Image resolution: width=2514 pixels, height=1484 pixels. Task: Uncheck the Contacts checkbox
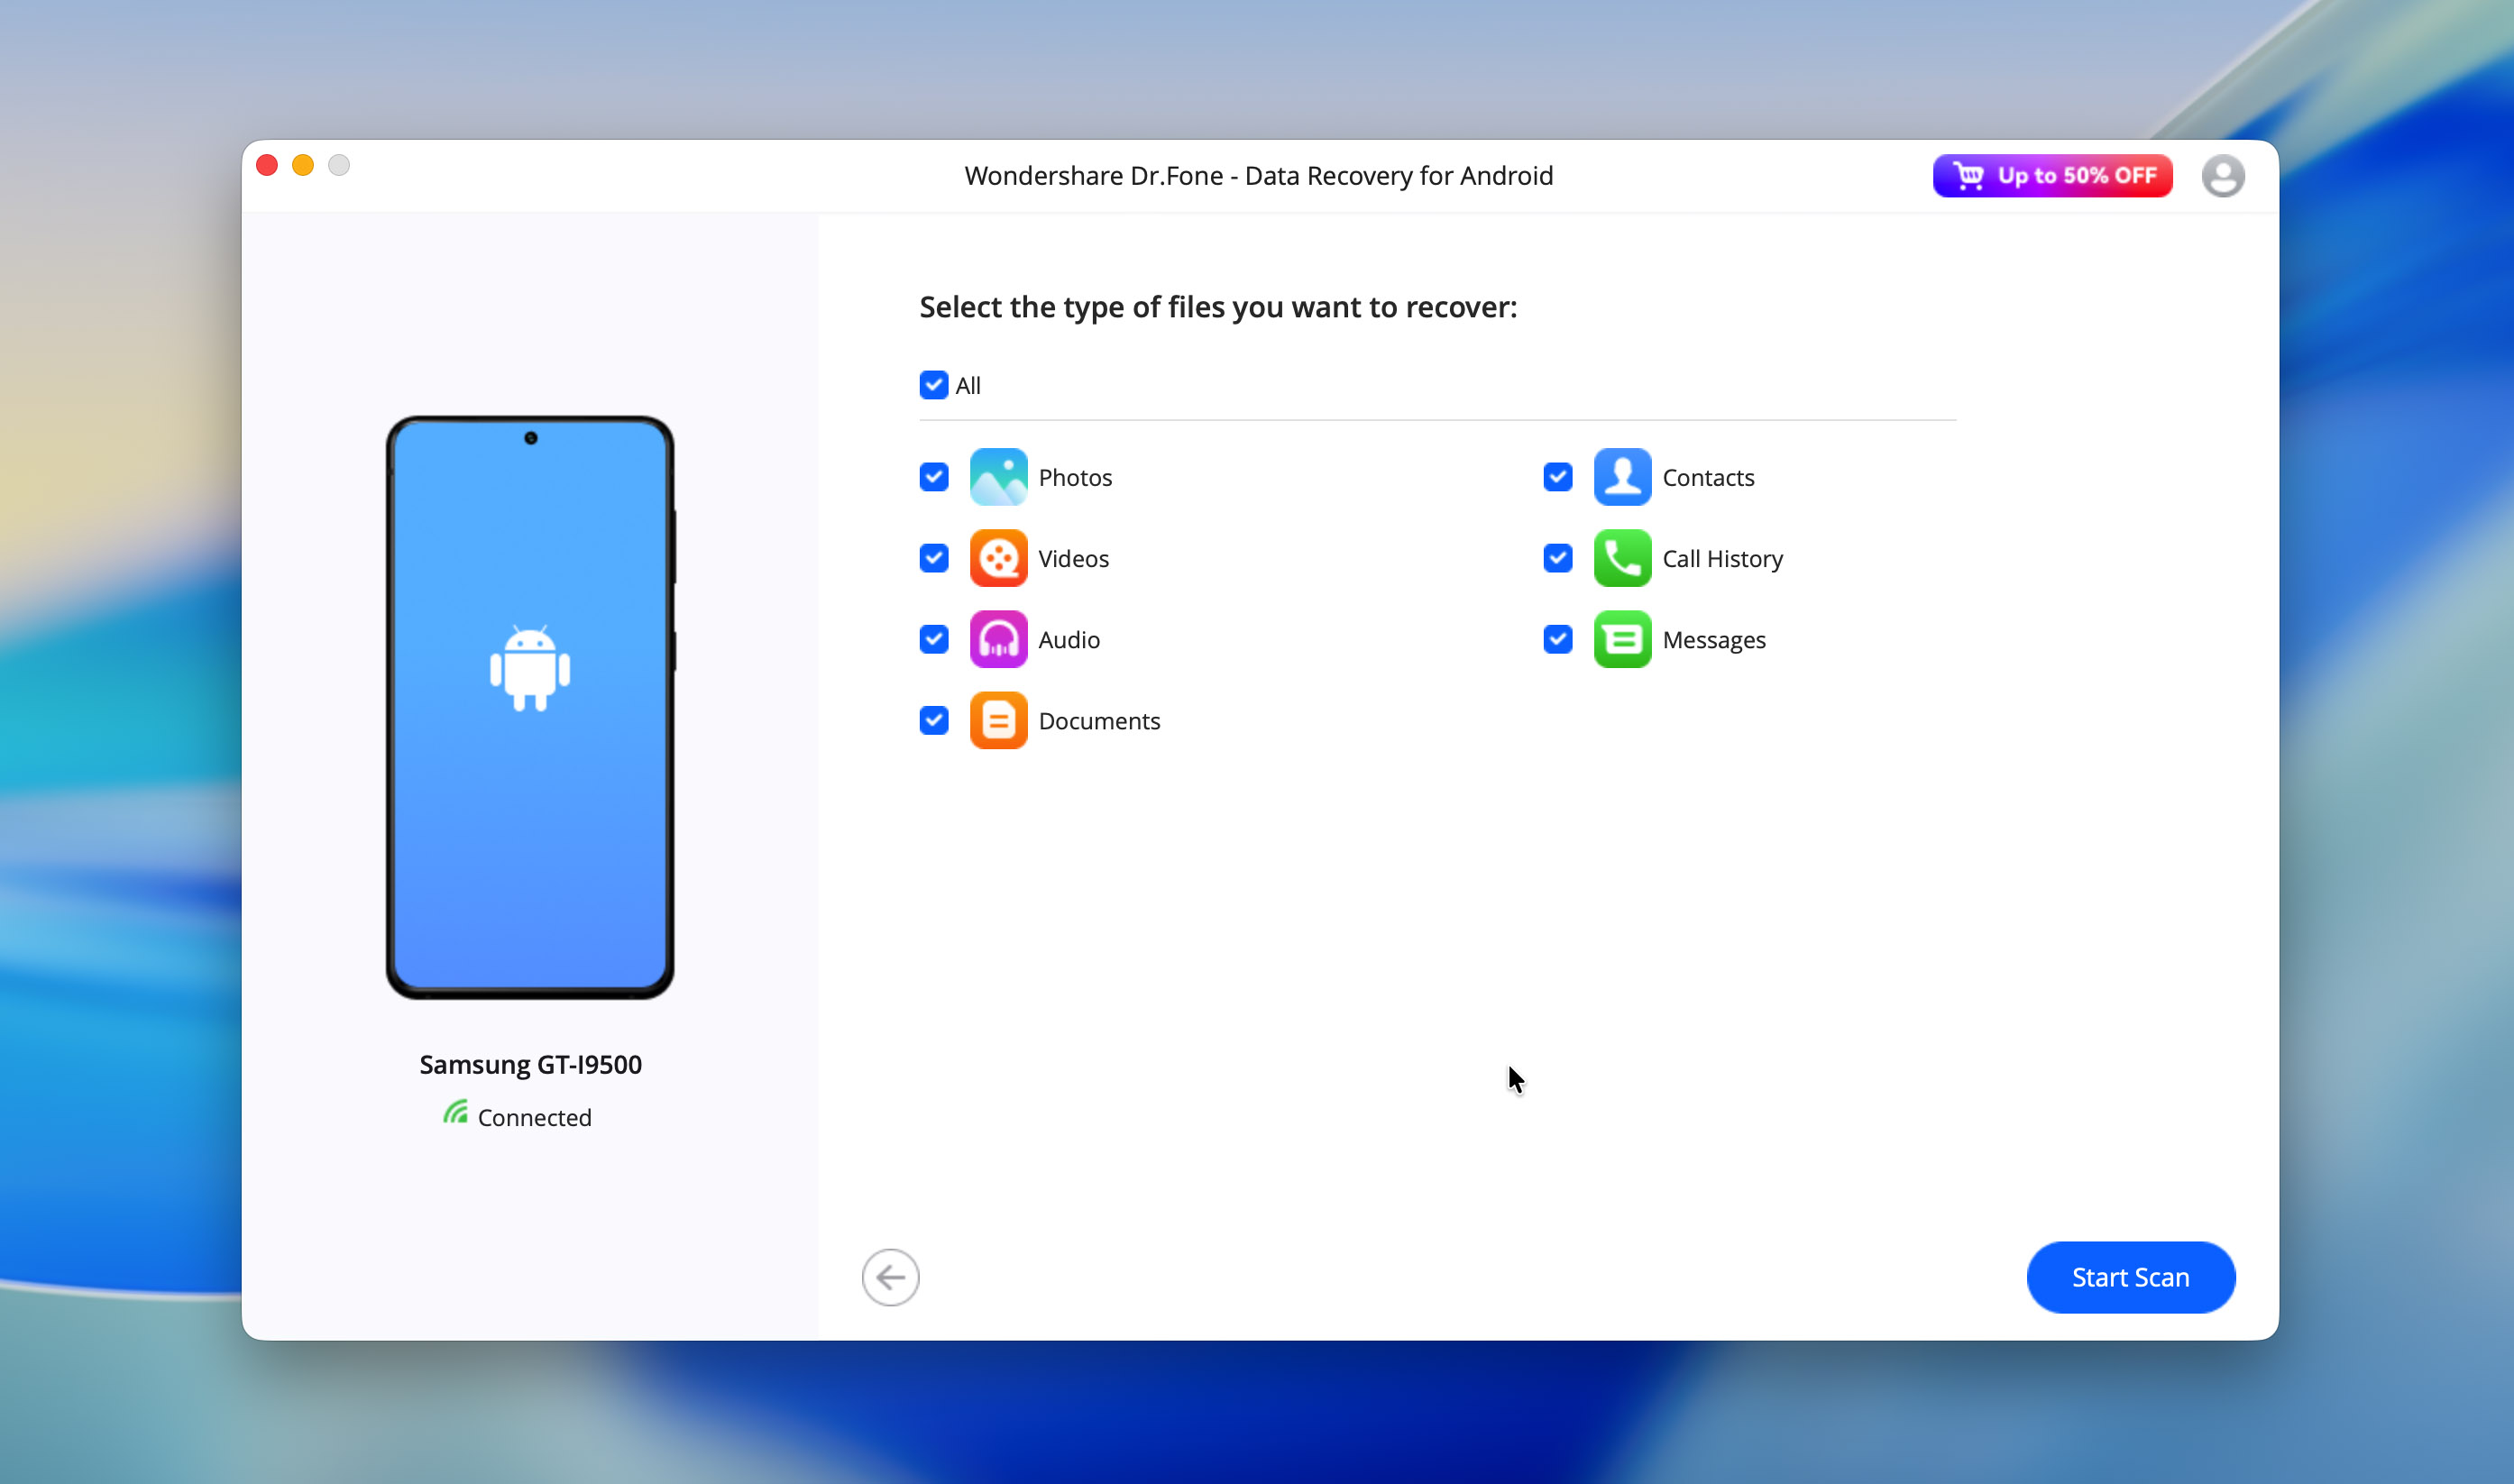pos(1557,477)
